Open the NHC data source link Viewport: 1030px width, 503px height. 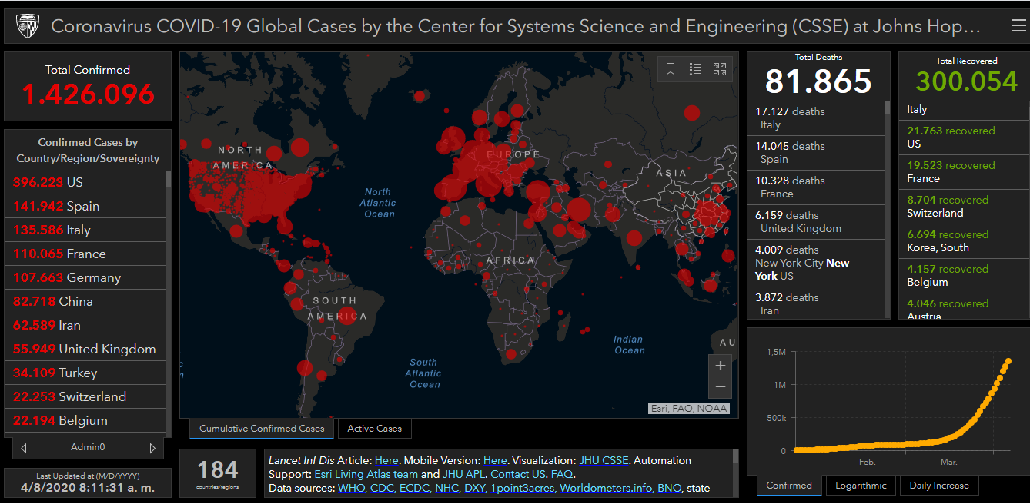pos(447,489)
